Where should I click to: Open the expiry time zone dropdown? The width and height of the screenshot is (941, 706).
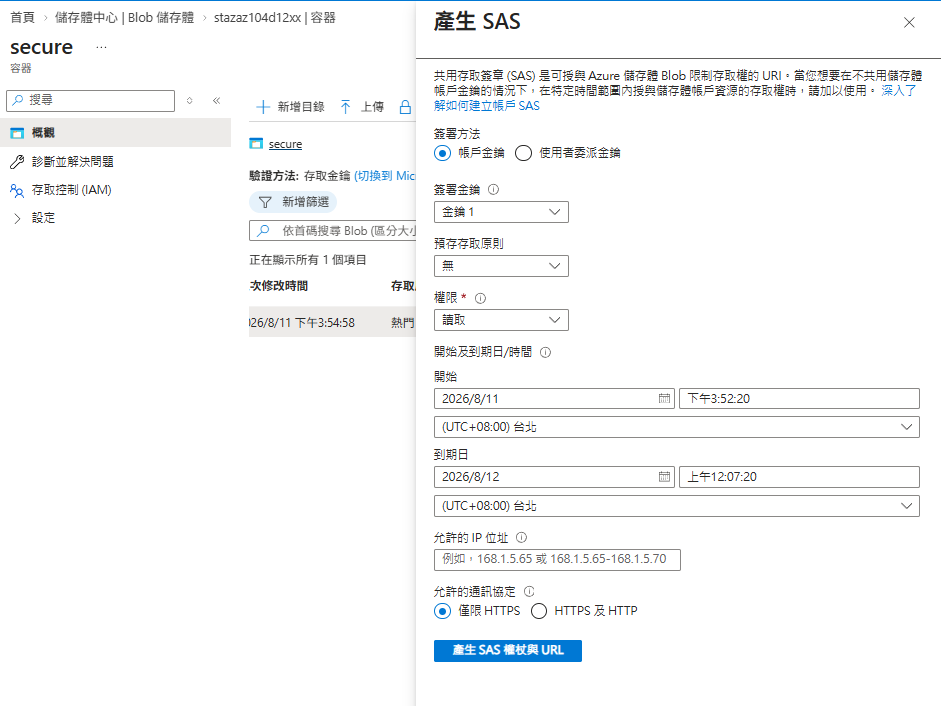point(676,506)
